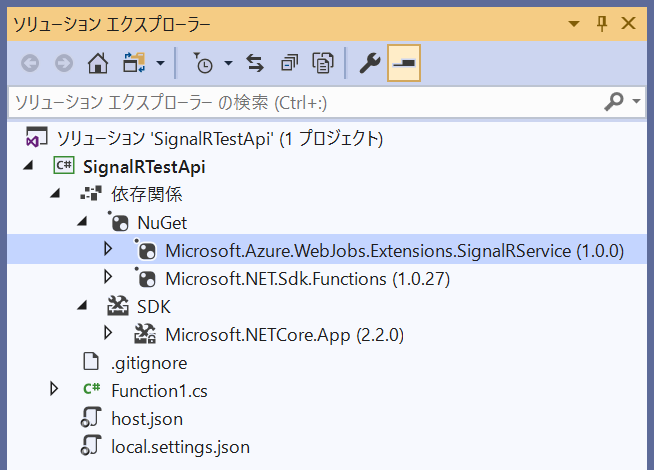The width and height of the screenshot is (654, 470).
Task: Expand Microsoft.NETCore.App node
Action: (x=108, y=333)
